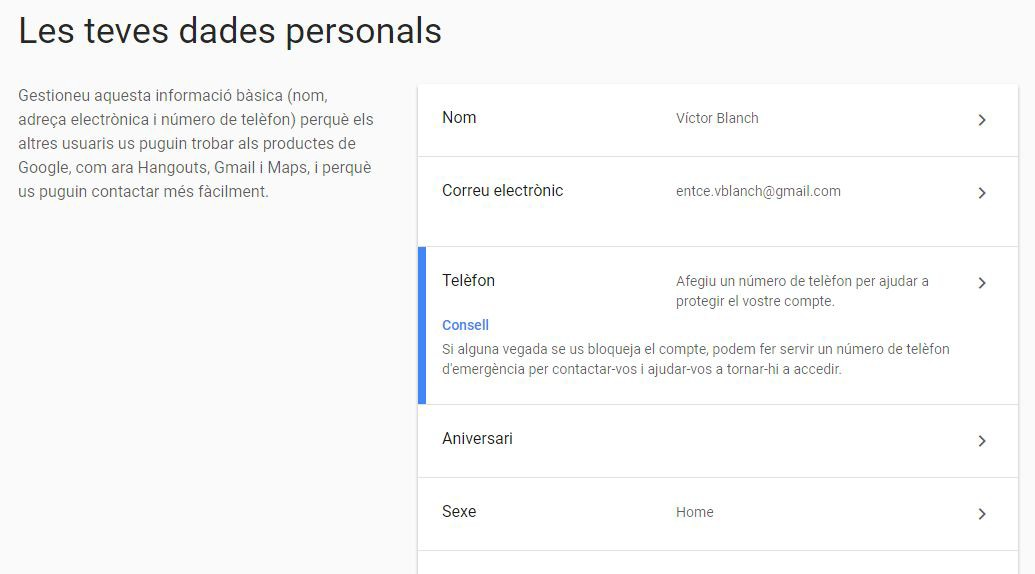Click the chevron next to Sexe Home
This screenshot has height=574, width=1035.
click(x=982, y=514)
